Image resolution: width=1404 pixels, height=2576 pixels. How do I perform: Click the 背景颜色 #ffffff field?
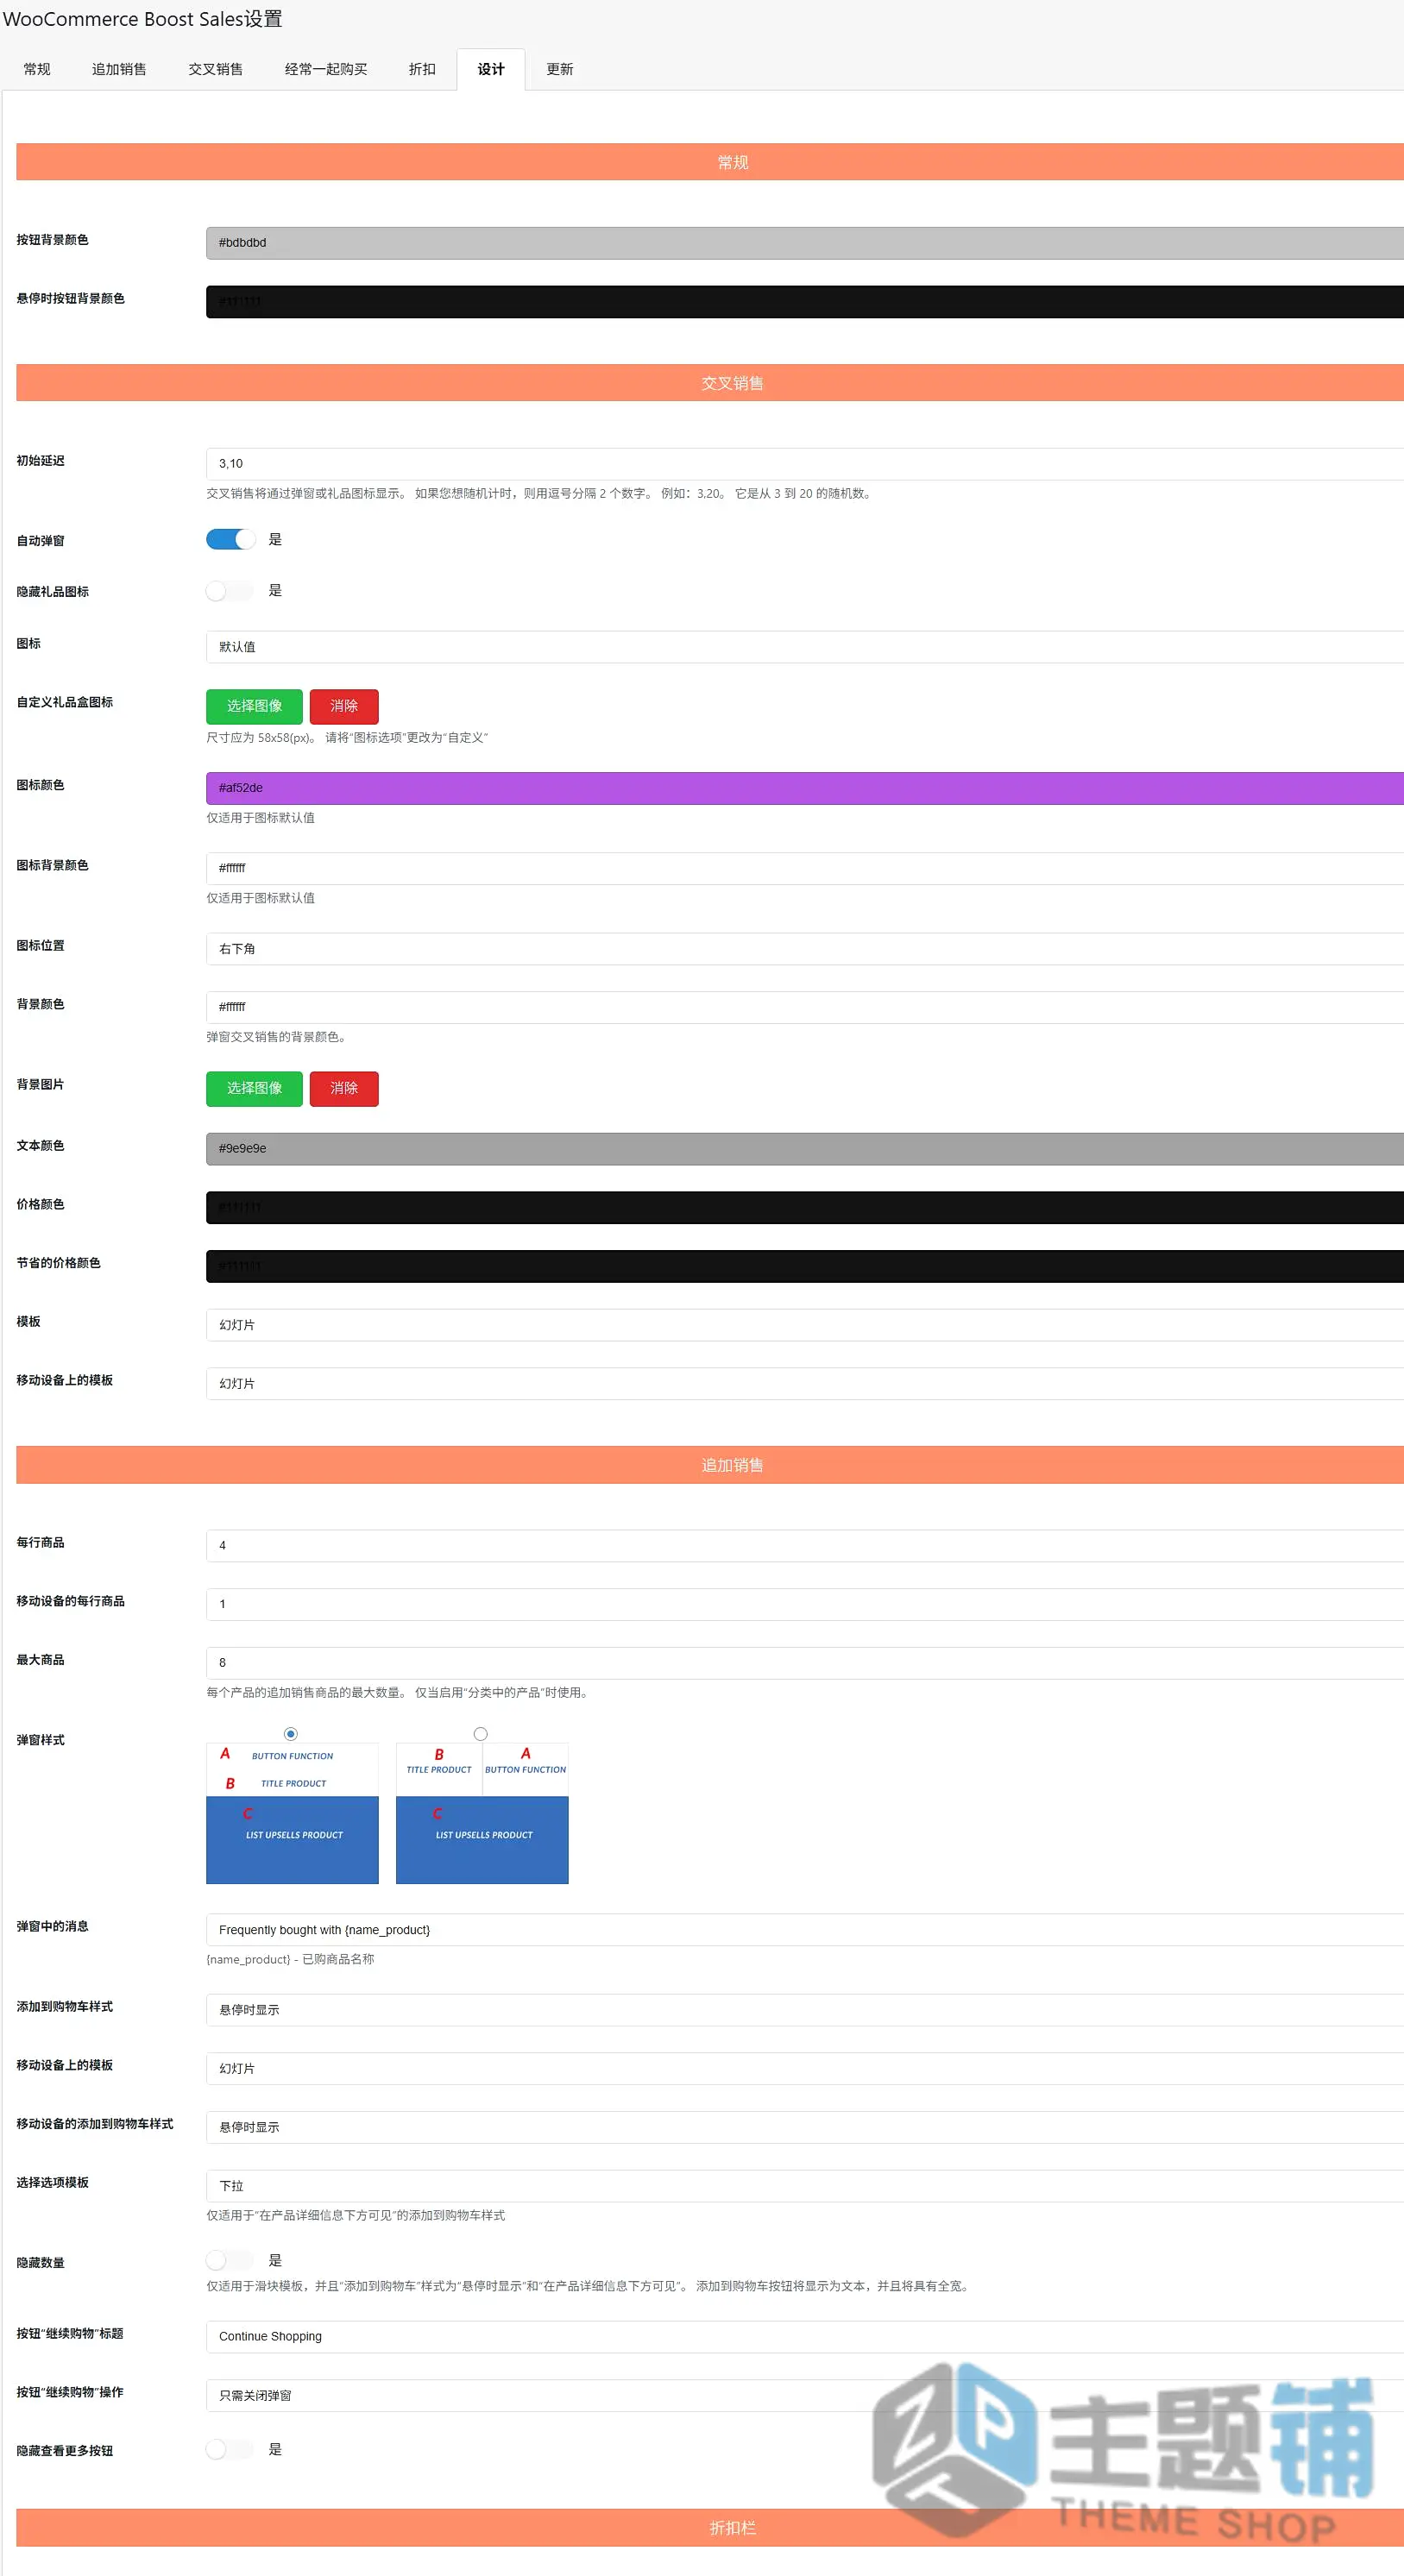click(805, 1007)
